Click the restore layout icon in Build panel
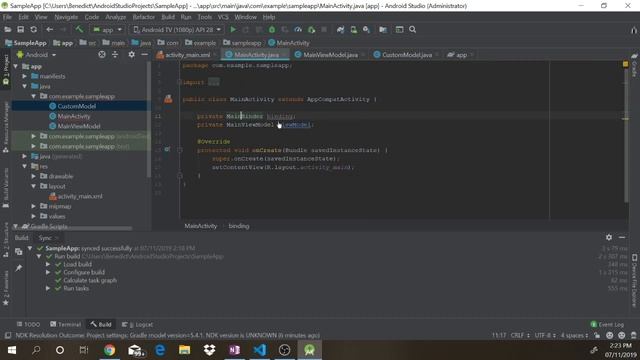This screenshot has height=360, width=640. tap(19, 252)
